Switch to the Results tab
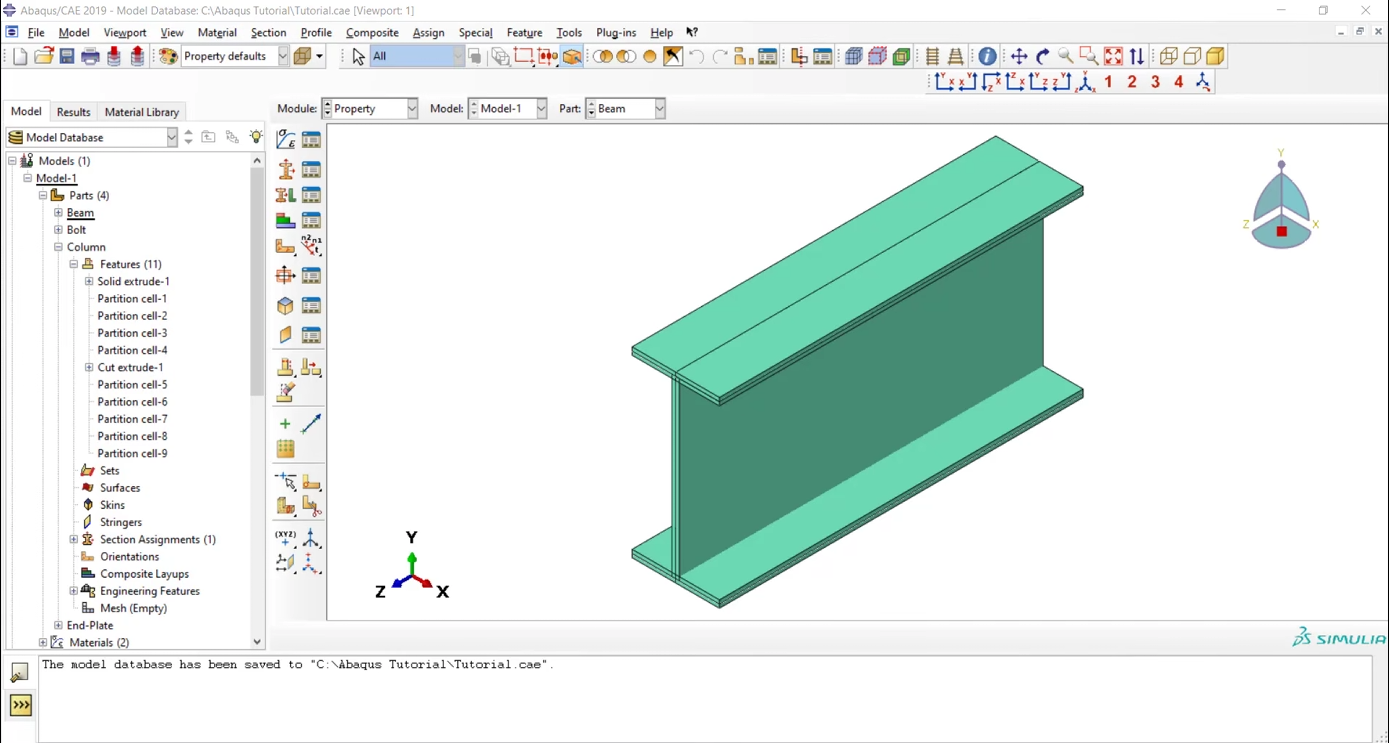1389x743 pixels. pos(73,112)
